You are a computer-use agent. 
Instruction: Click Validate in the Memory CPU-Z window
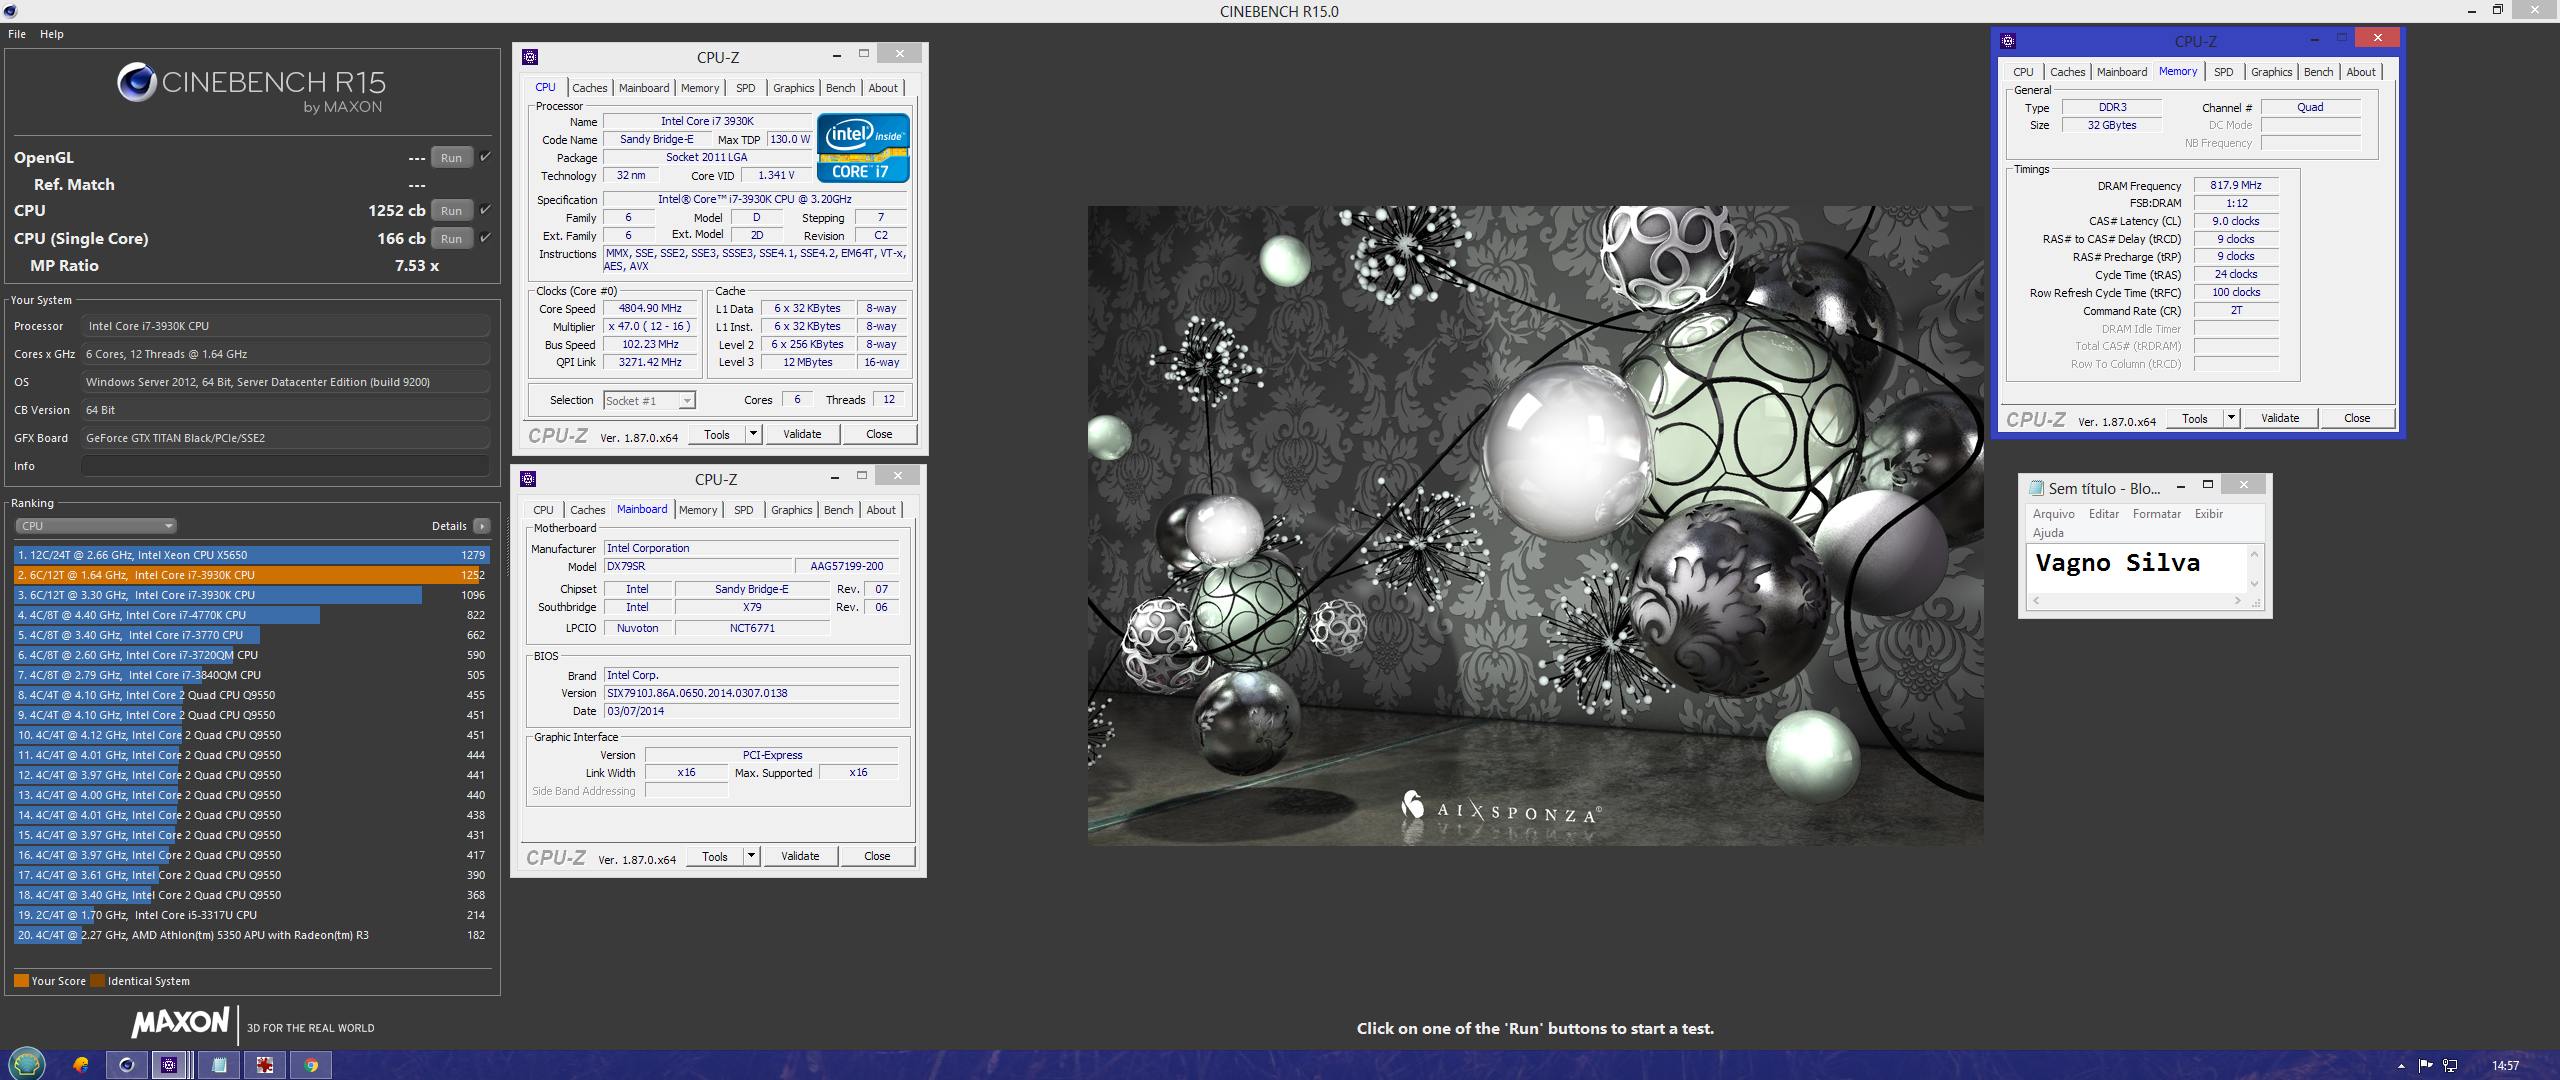pos(2280,418)
